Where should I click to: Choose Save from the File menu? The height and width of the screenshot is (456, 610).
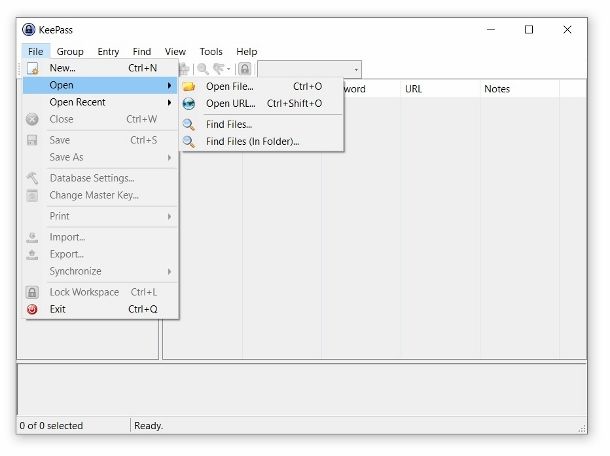point(100,140)
